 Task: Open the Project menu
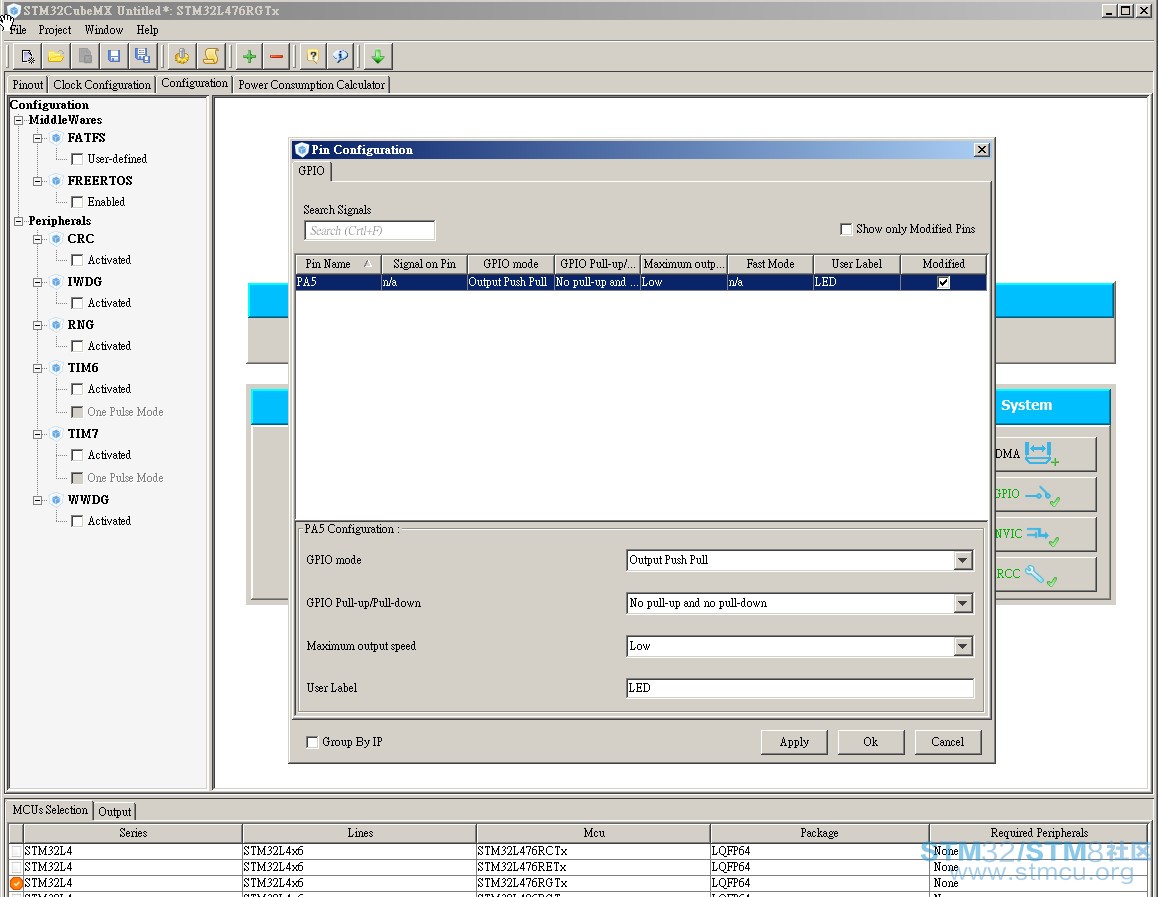click(55, 30)
